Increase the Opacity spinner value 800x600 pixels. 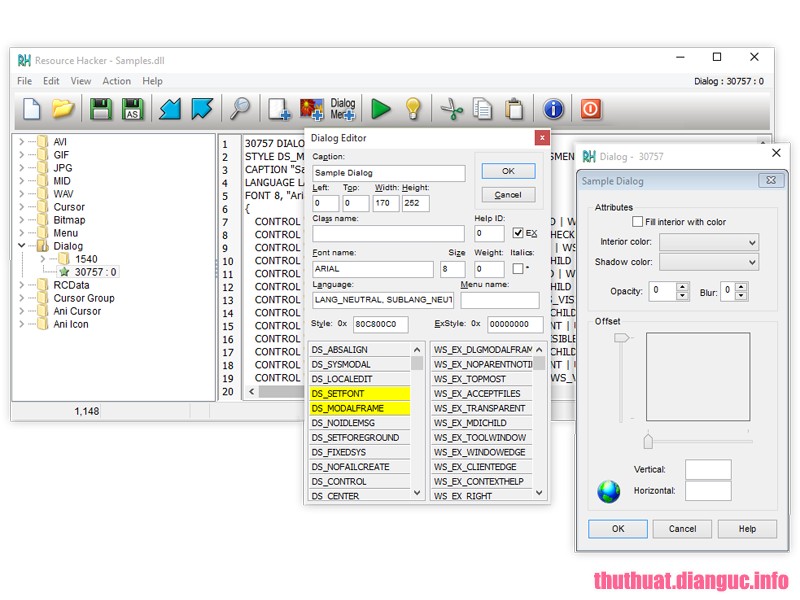coord(682,287)
